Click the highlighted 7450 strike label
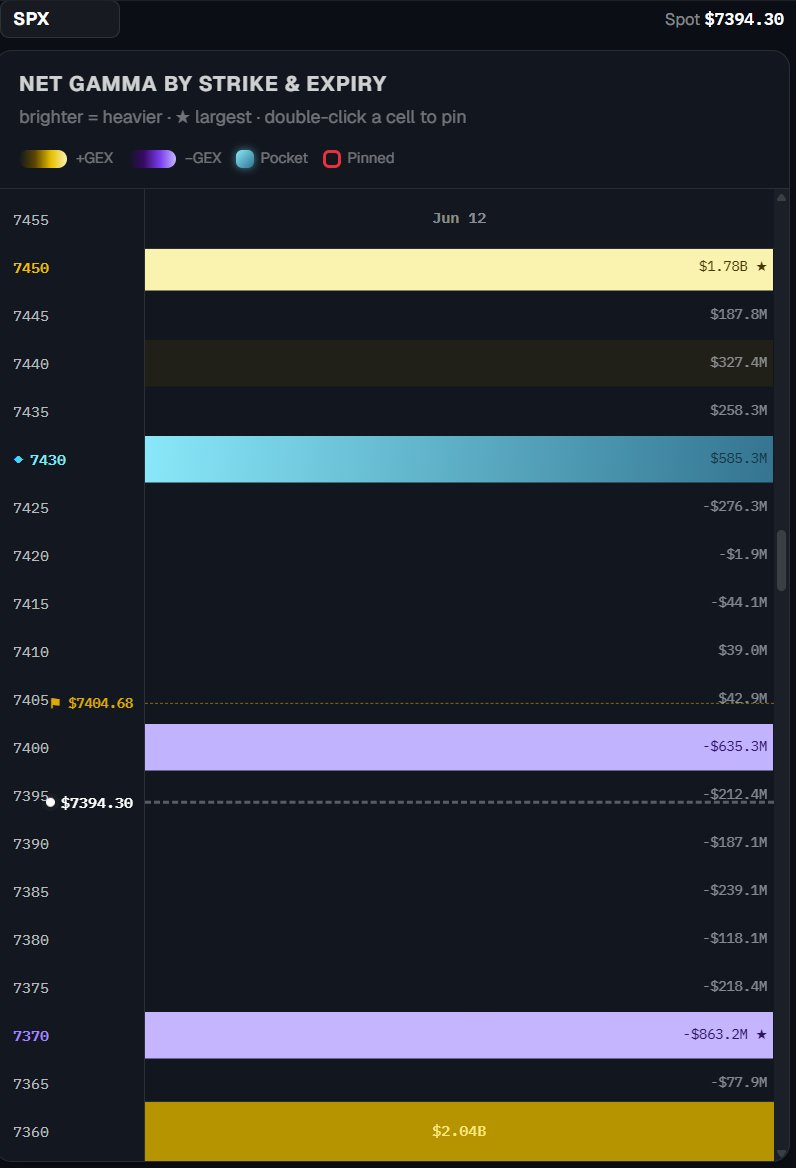The image size is (796, 1168). click(31, 268)
